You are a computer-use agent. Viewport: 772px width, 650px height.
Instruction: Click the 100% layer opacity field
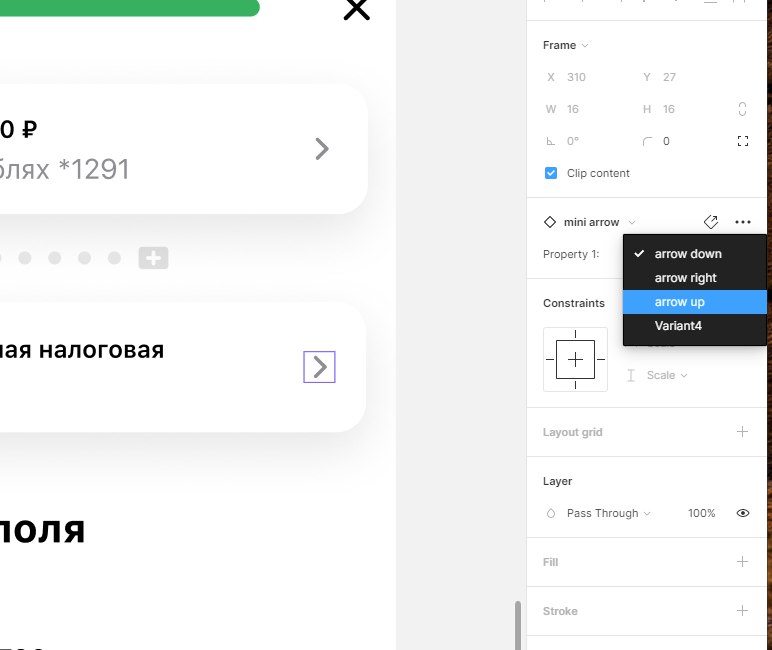(x=701, y=513)
